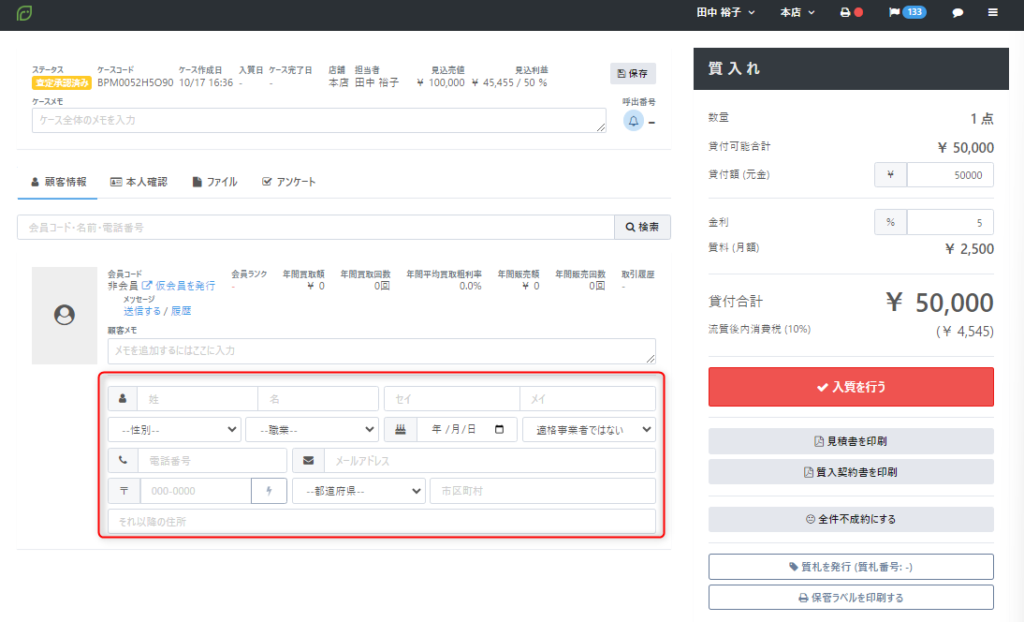The image size is (1024, 622).
Task: Open the hamburger menu in header
Action: 993,12
